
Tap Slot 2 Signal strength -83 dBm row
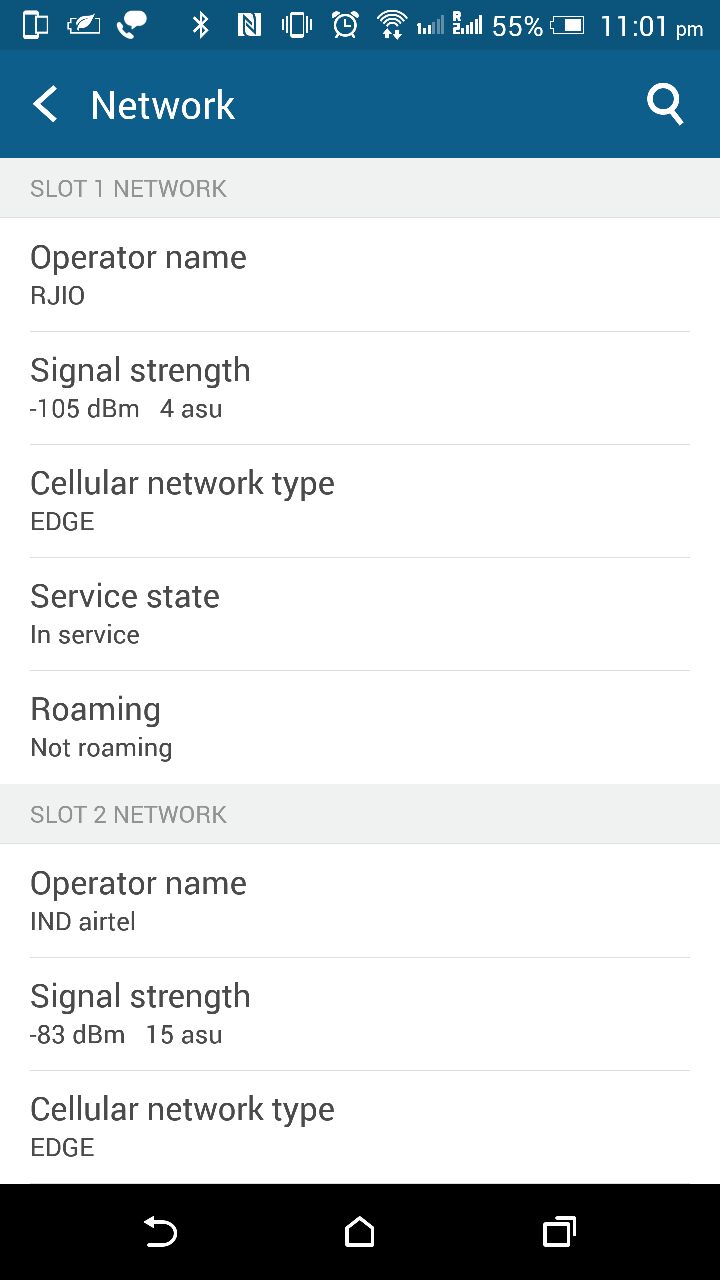point(360,1014)
